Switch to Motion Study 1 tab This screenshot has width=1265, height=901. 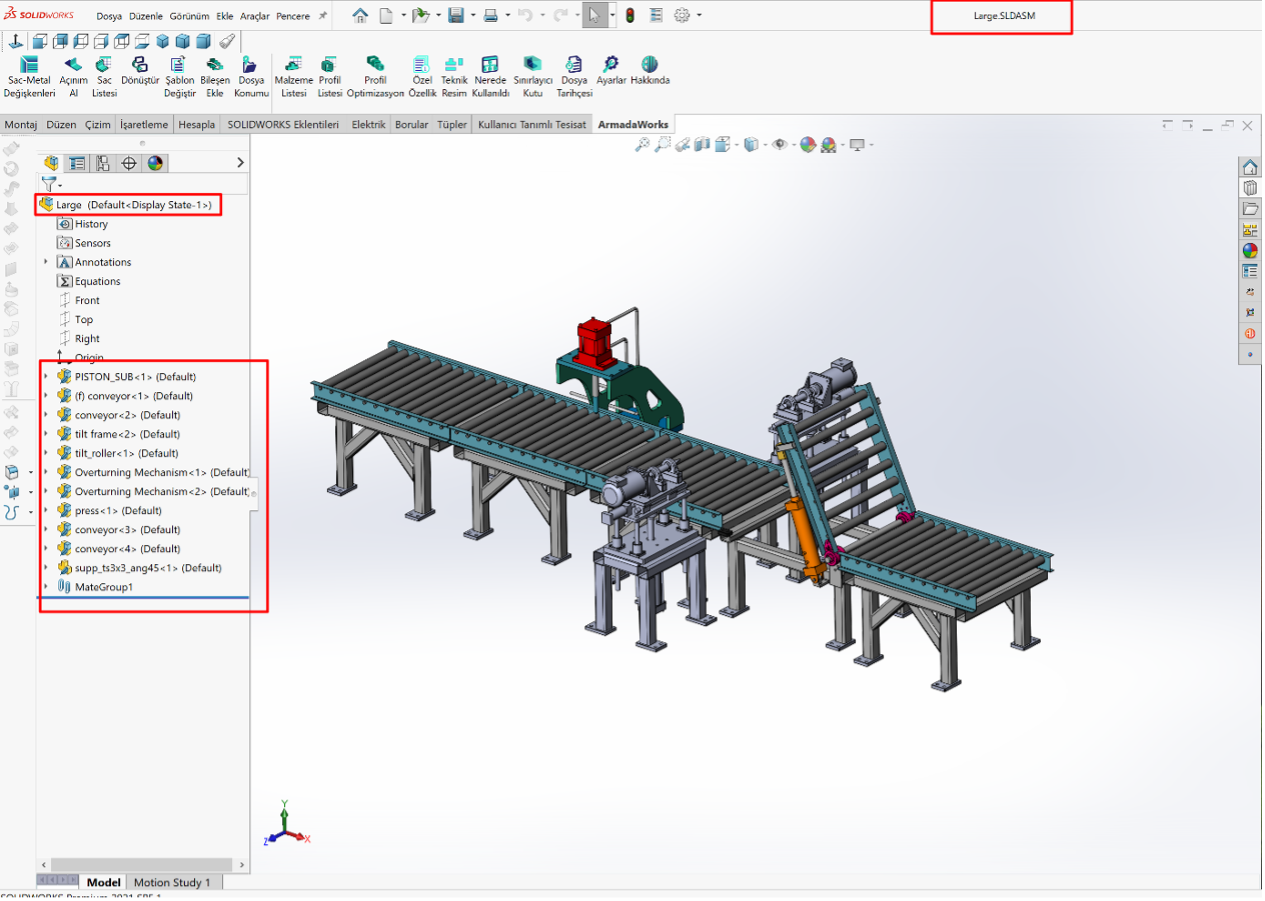click(x=172, y=883)
